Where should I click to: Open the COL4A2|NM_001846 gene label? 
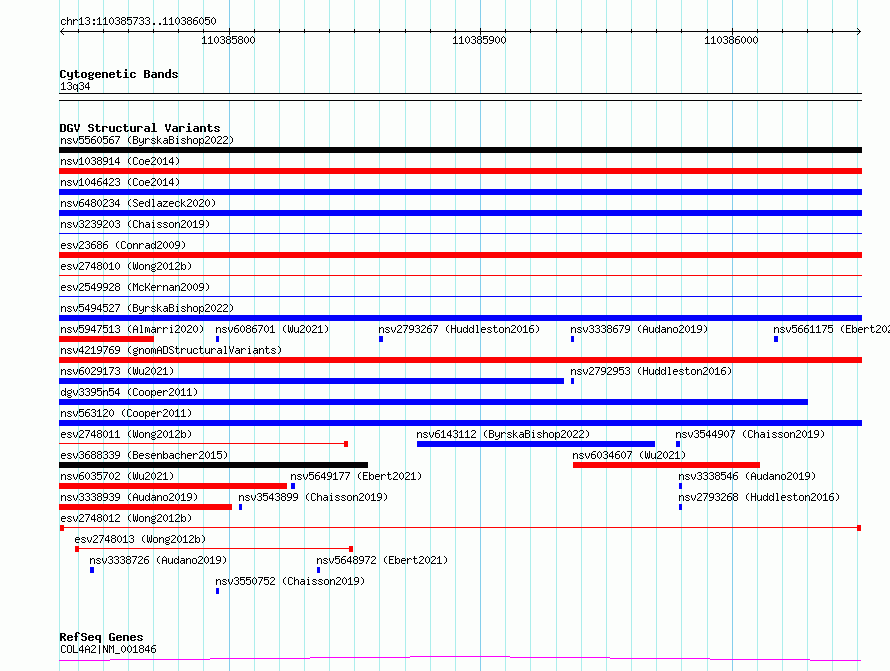click(108, 649)
